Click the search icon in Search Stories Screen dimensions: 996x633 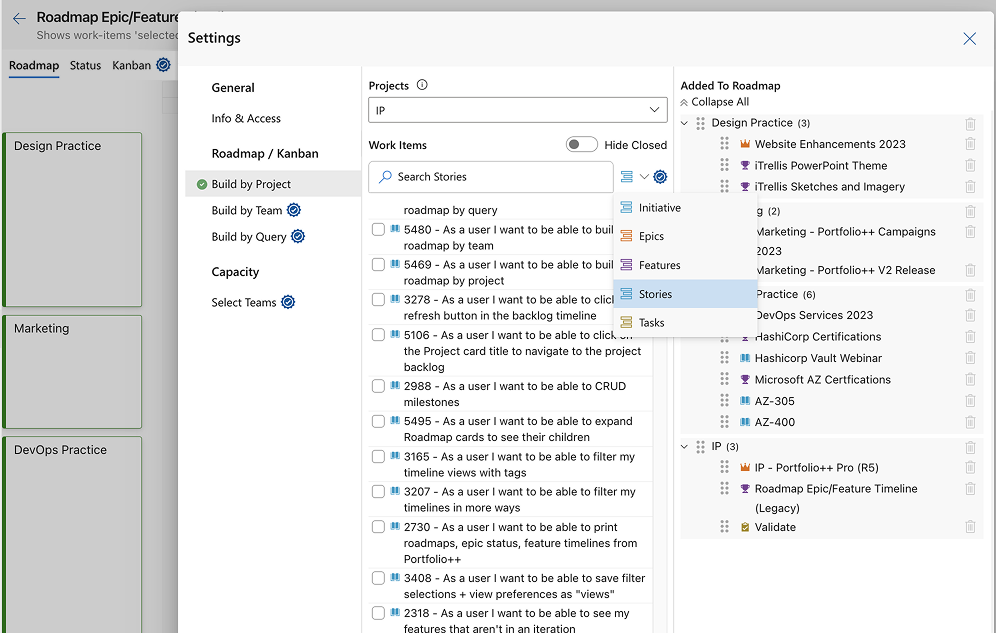[385, 177]
